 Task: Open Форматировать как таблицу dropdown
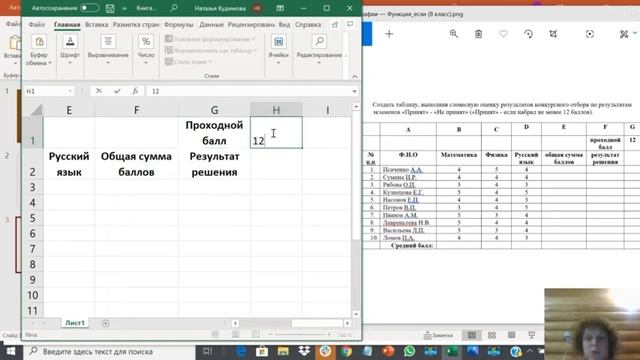211,50
